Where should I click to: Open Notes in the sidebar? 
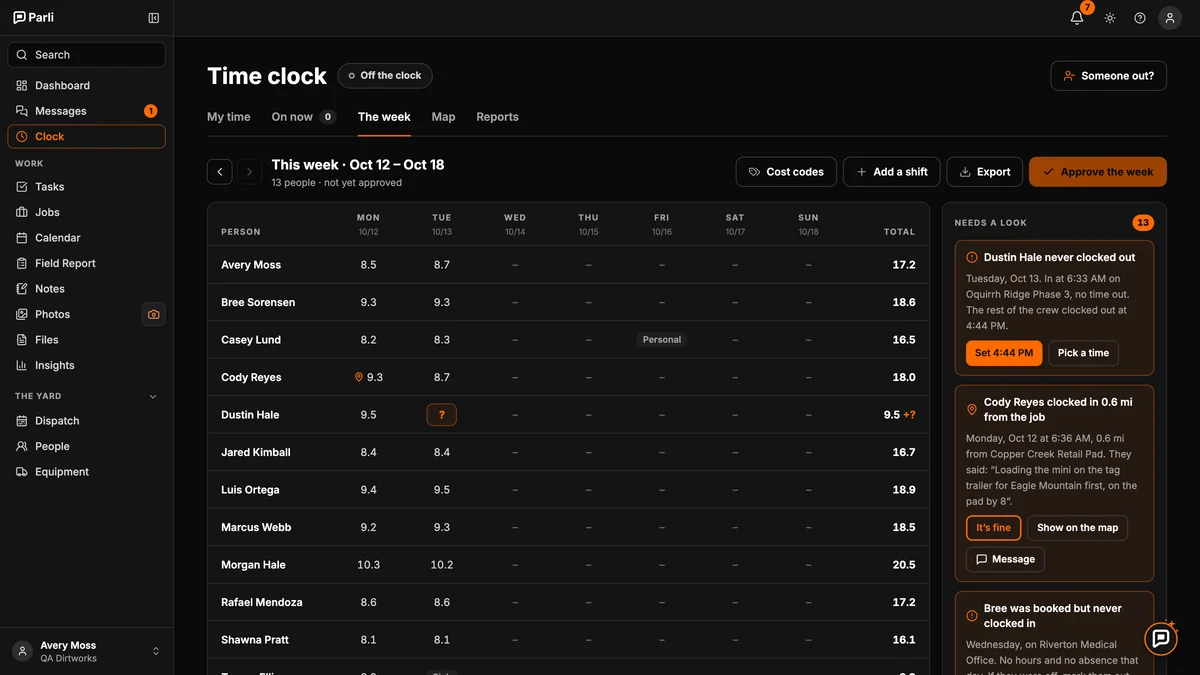[x=87, y=289]
